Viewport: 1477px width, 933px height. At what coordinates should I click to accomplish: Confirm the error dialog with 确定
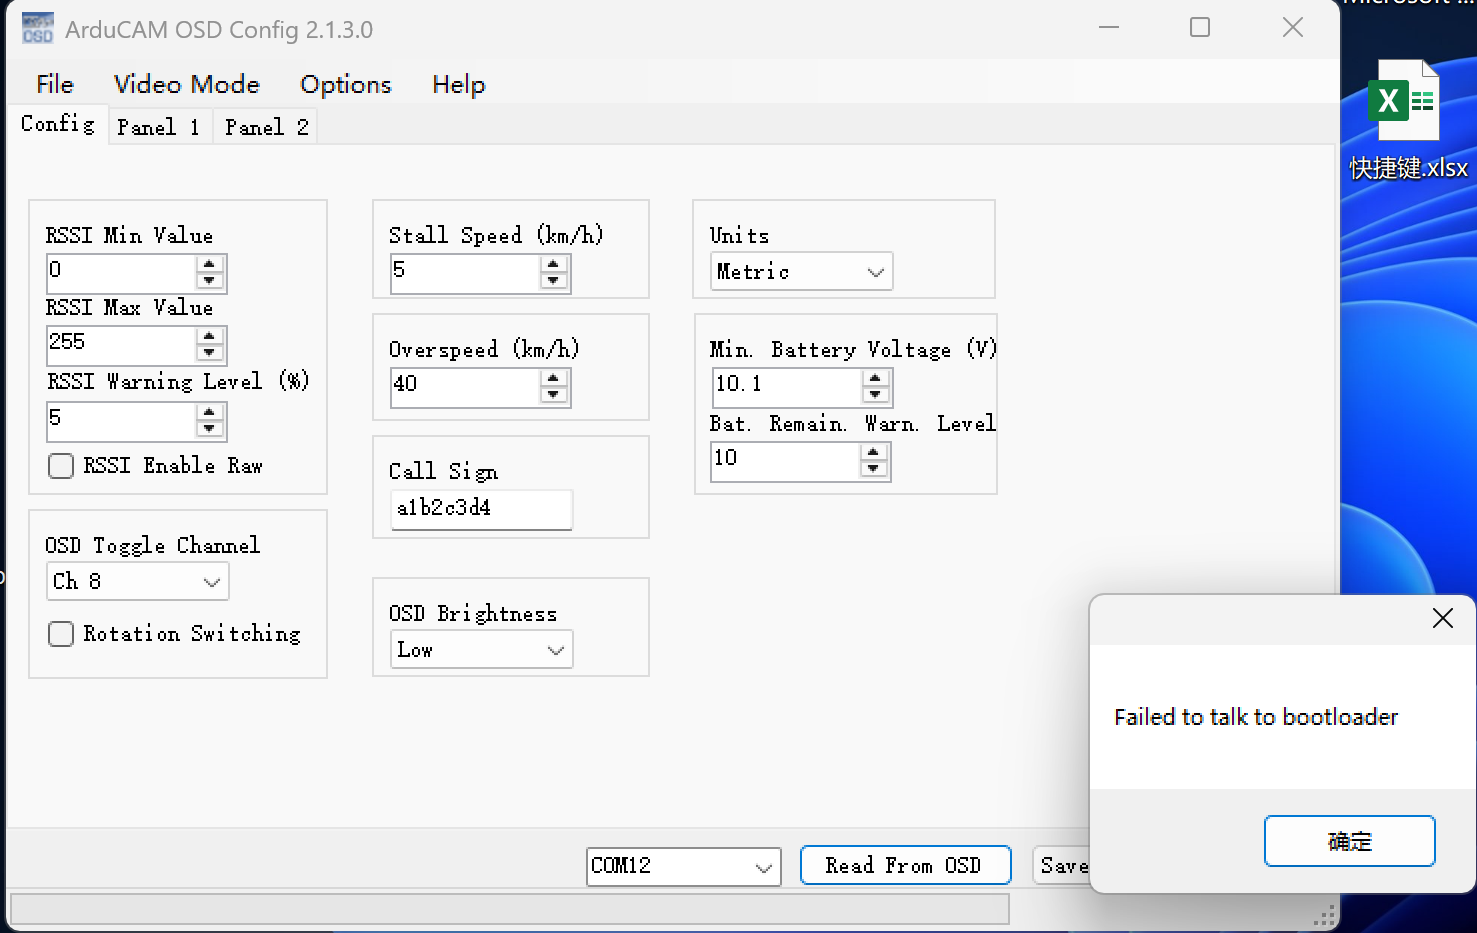[1349, 841]
